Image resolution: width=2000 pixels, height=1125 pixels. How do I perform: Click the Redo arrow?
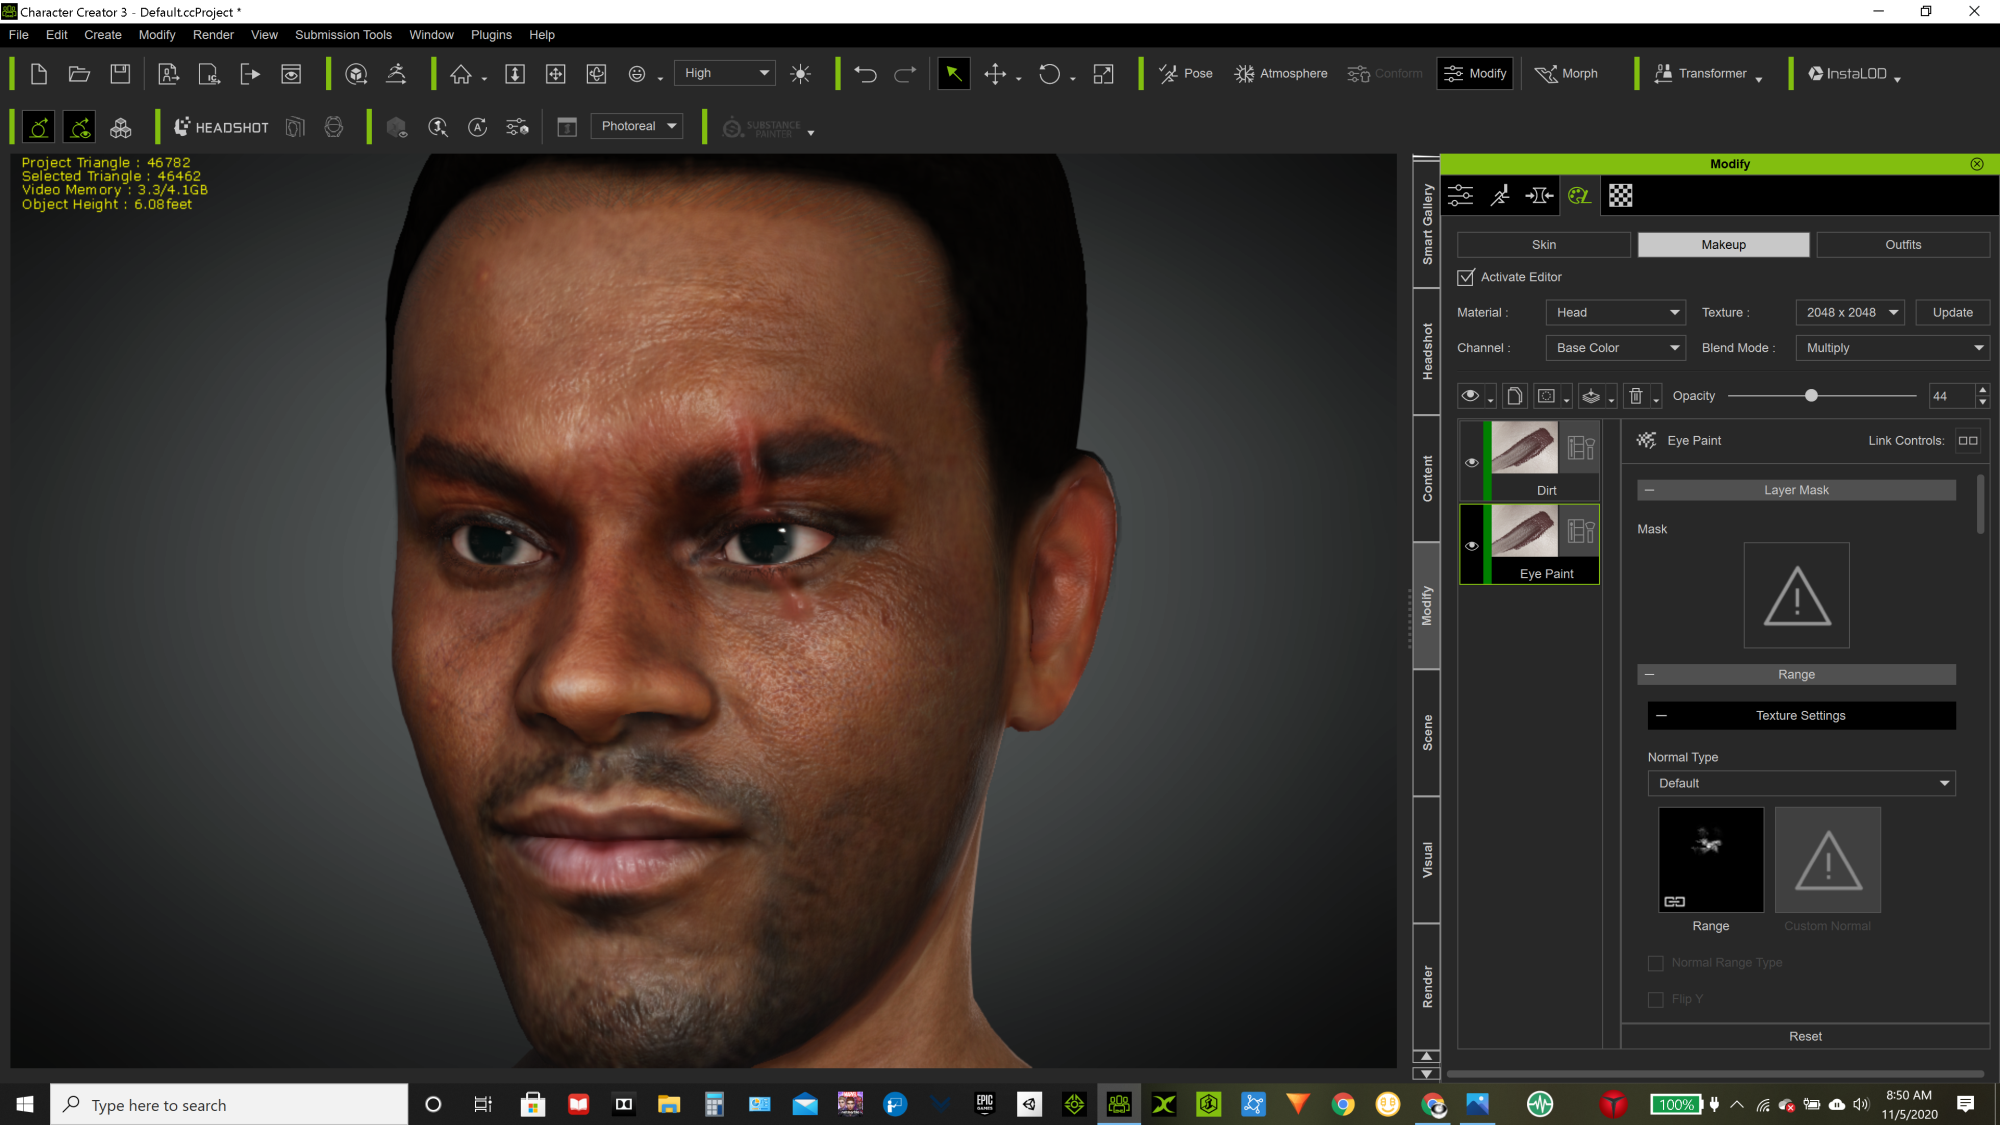pyautogui.click(x=905, y=74)
